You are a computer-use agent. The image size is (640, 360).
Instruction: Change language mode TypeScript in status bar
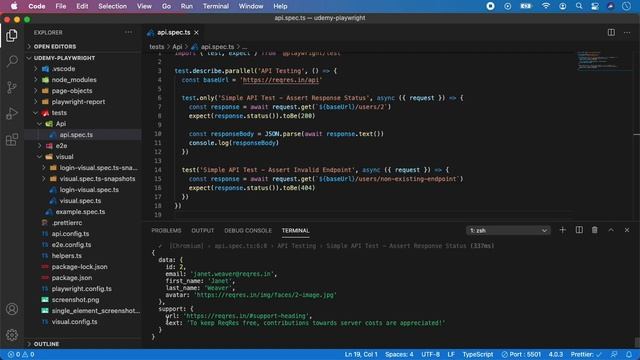pyautogui.click(x=478, y=354)
